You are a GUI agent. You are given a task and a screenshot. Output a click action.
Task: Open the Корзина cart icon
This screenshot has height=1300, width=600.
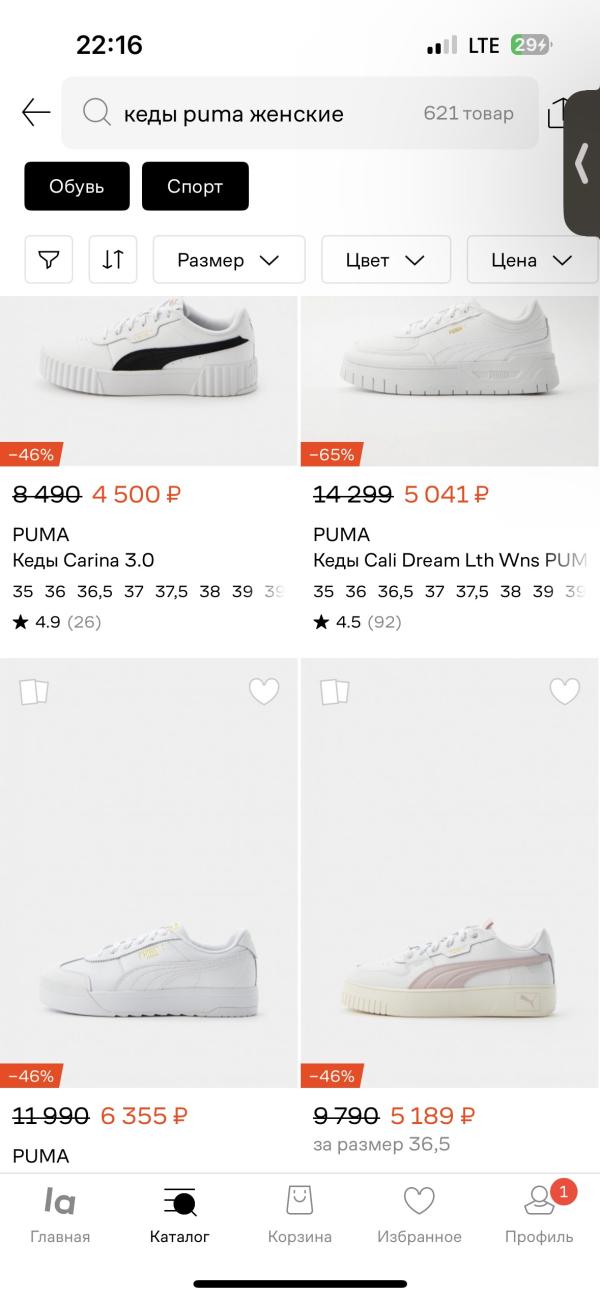pyautogui.click(x=299, y=1213)
